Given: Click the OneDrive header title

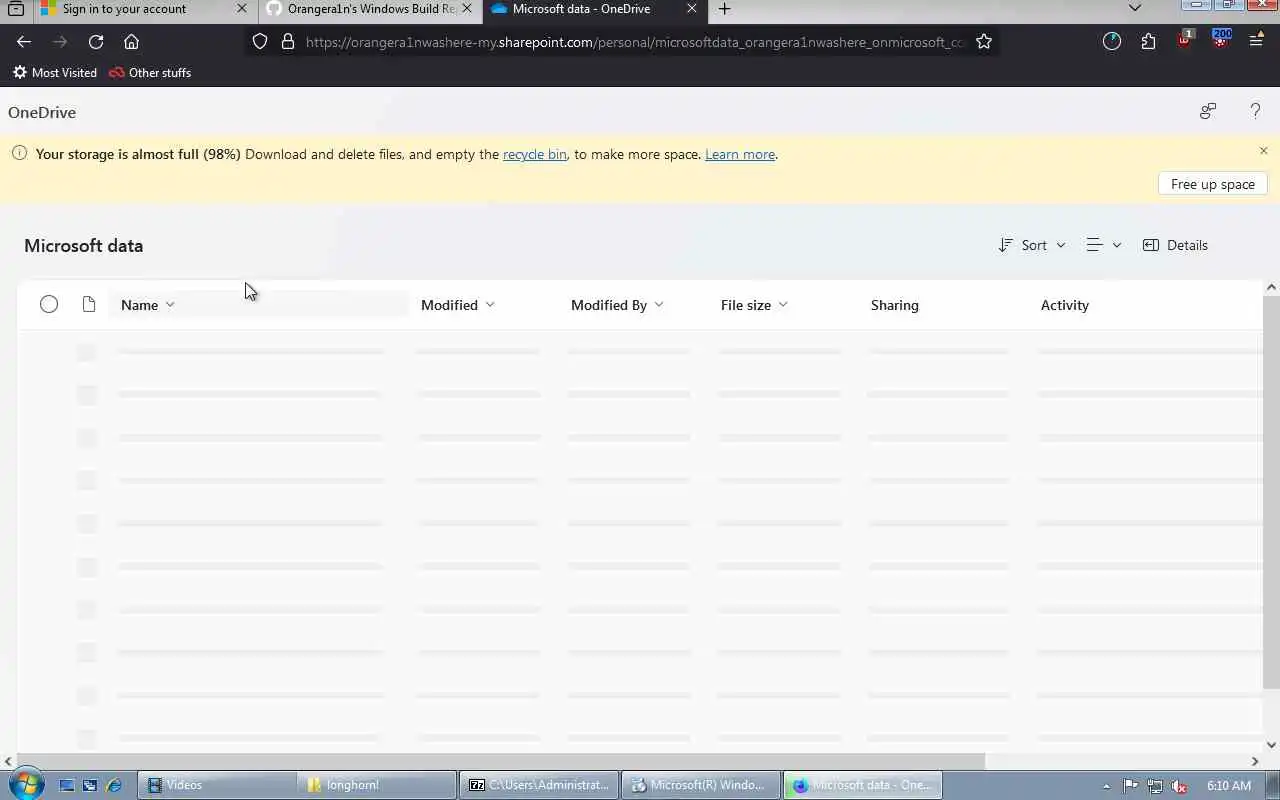Looking at the screenshot, I should 42,112.
